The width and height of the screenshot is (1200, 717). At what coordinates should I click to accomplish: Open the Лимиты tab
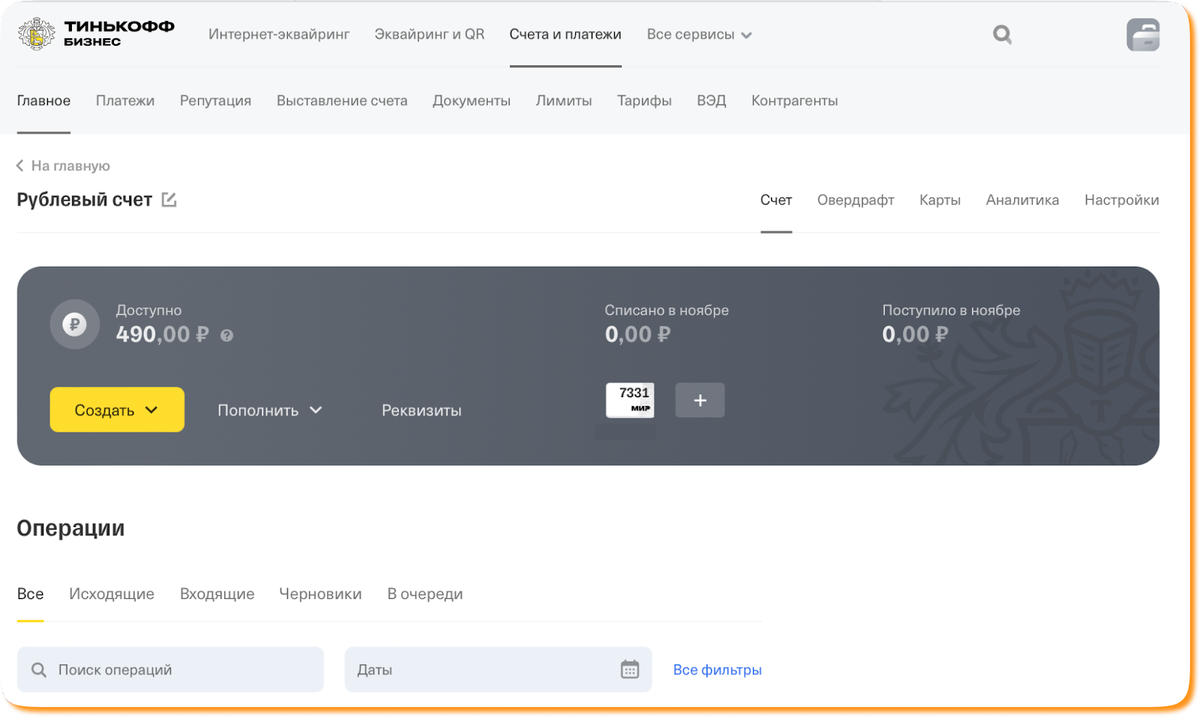tap(564, 101)
